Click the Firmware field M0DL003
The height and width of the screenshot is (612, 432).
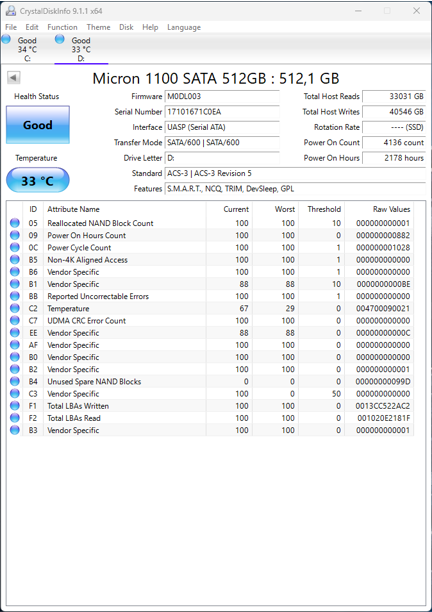222,96
